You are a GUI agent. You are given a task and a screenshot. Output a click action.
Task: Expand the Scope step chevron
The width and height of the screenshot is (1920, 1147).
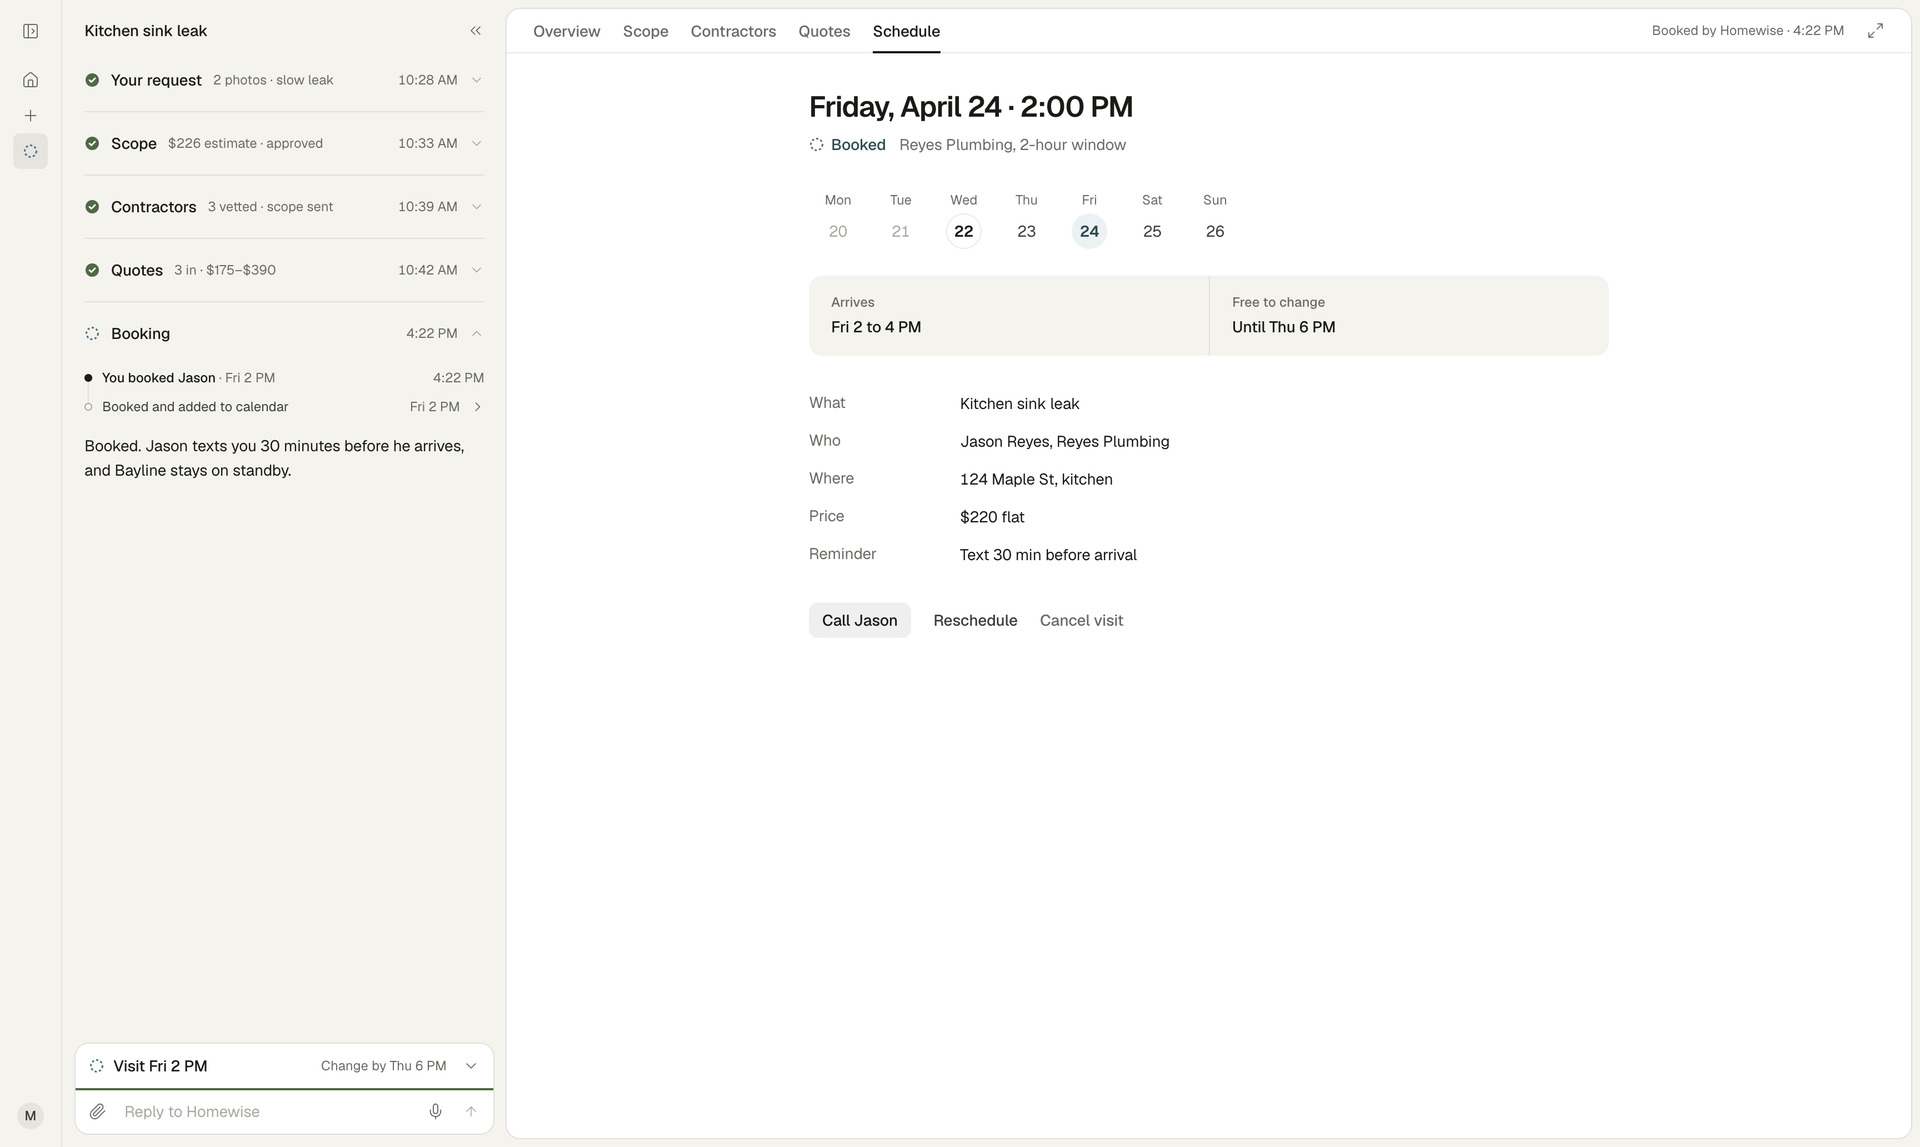coord(477,143)
